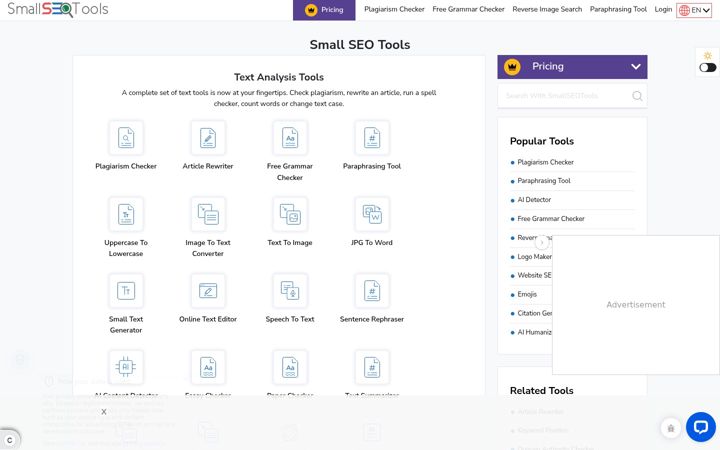Open the Article Rewriter tool icon

(208, 138)
